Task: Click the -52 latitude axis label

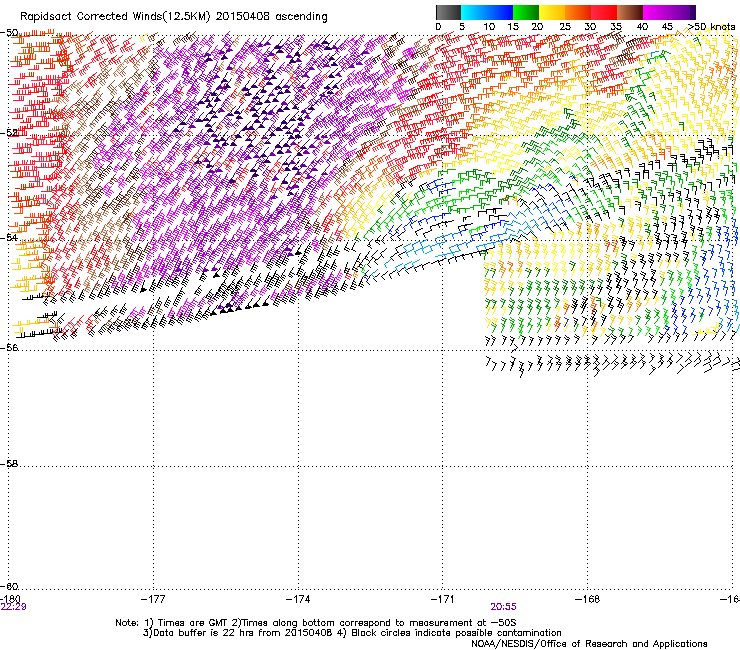Action: point(9,133)
